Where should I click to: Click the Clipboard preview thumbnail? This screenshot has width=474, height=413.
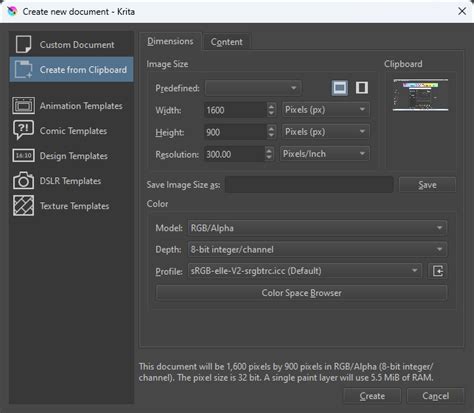tap(420, 95)
